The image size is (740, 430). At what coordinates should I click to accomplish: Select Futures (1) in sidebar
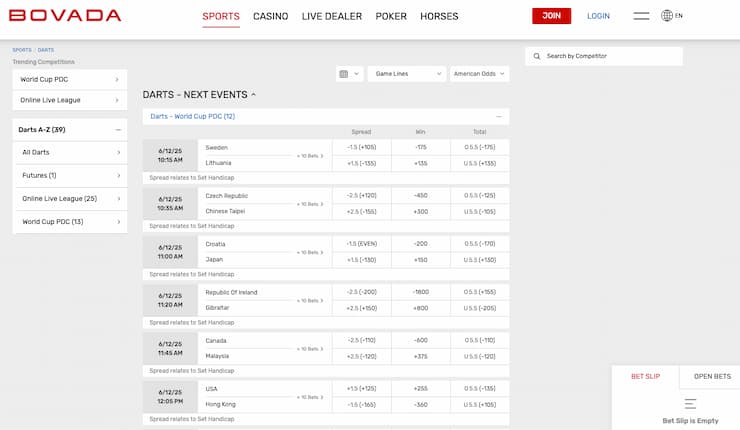pos(71,175)
